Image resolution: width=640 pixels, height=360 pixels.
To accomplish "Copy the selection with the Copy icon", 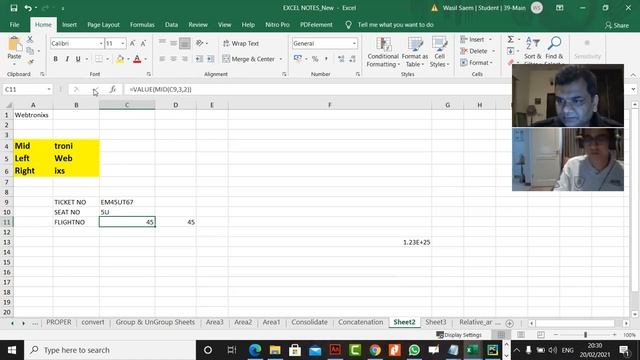I will (30, 51).
